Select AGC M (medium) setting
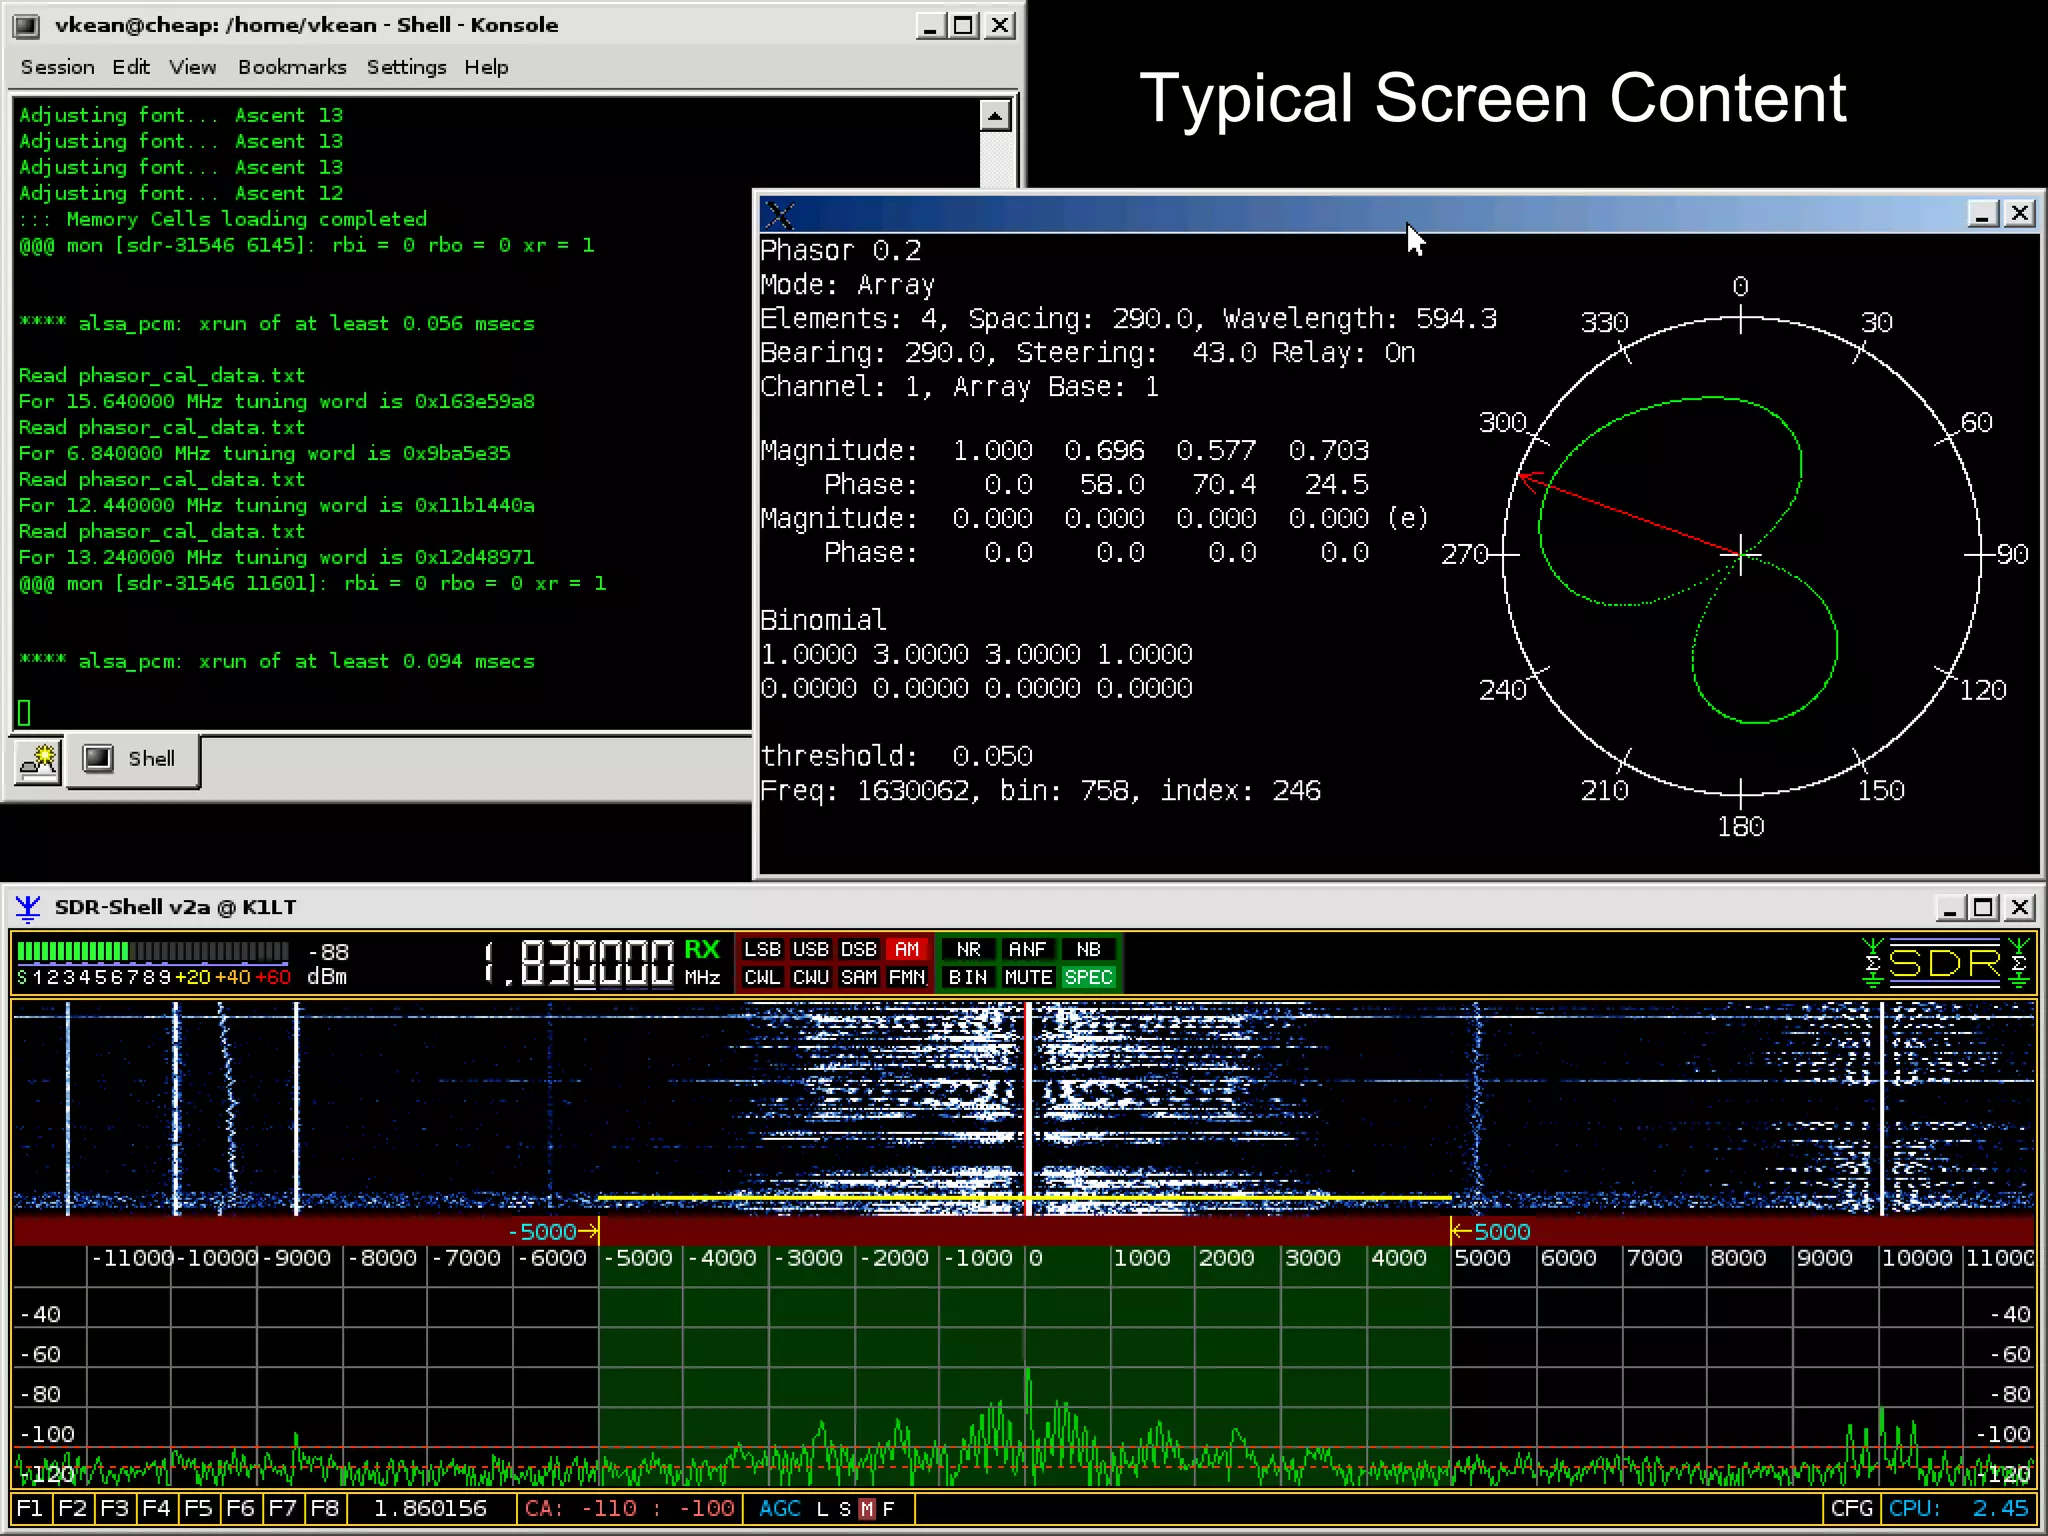 pyautogui.click(x=867, y=1509)
